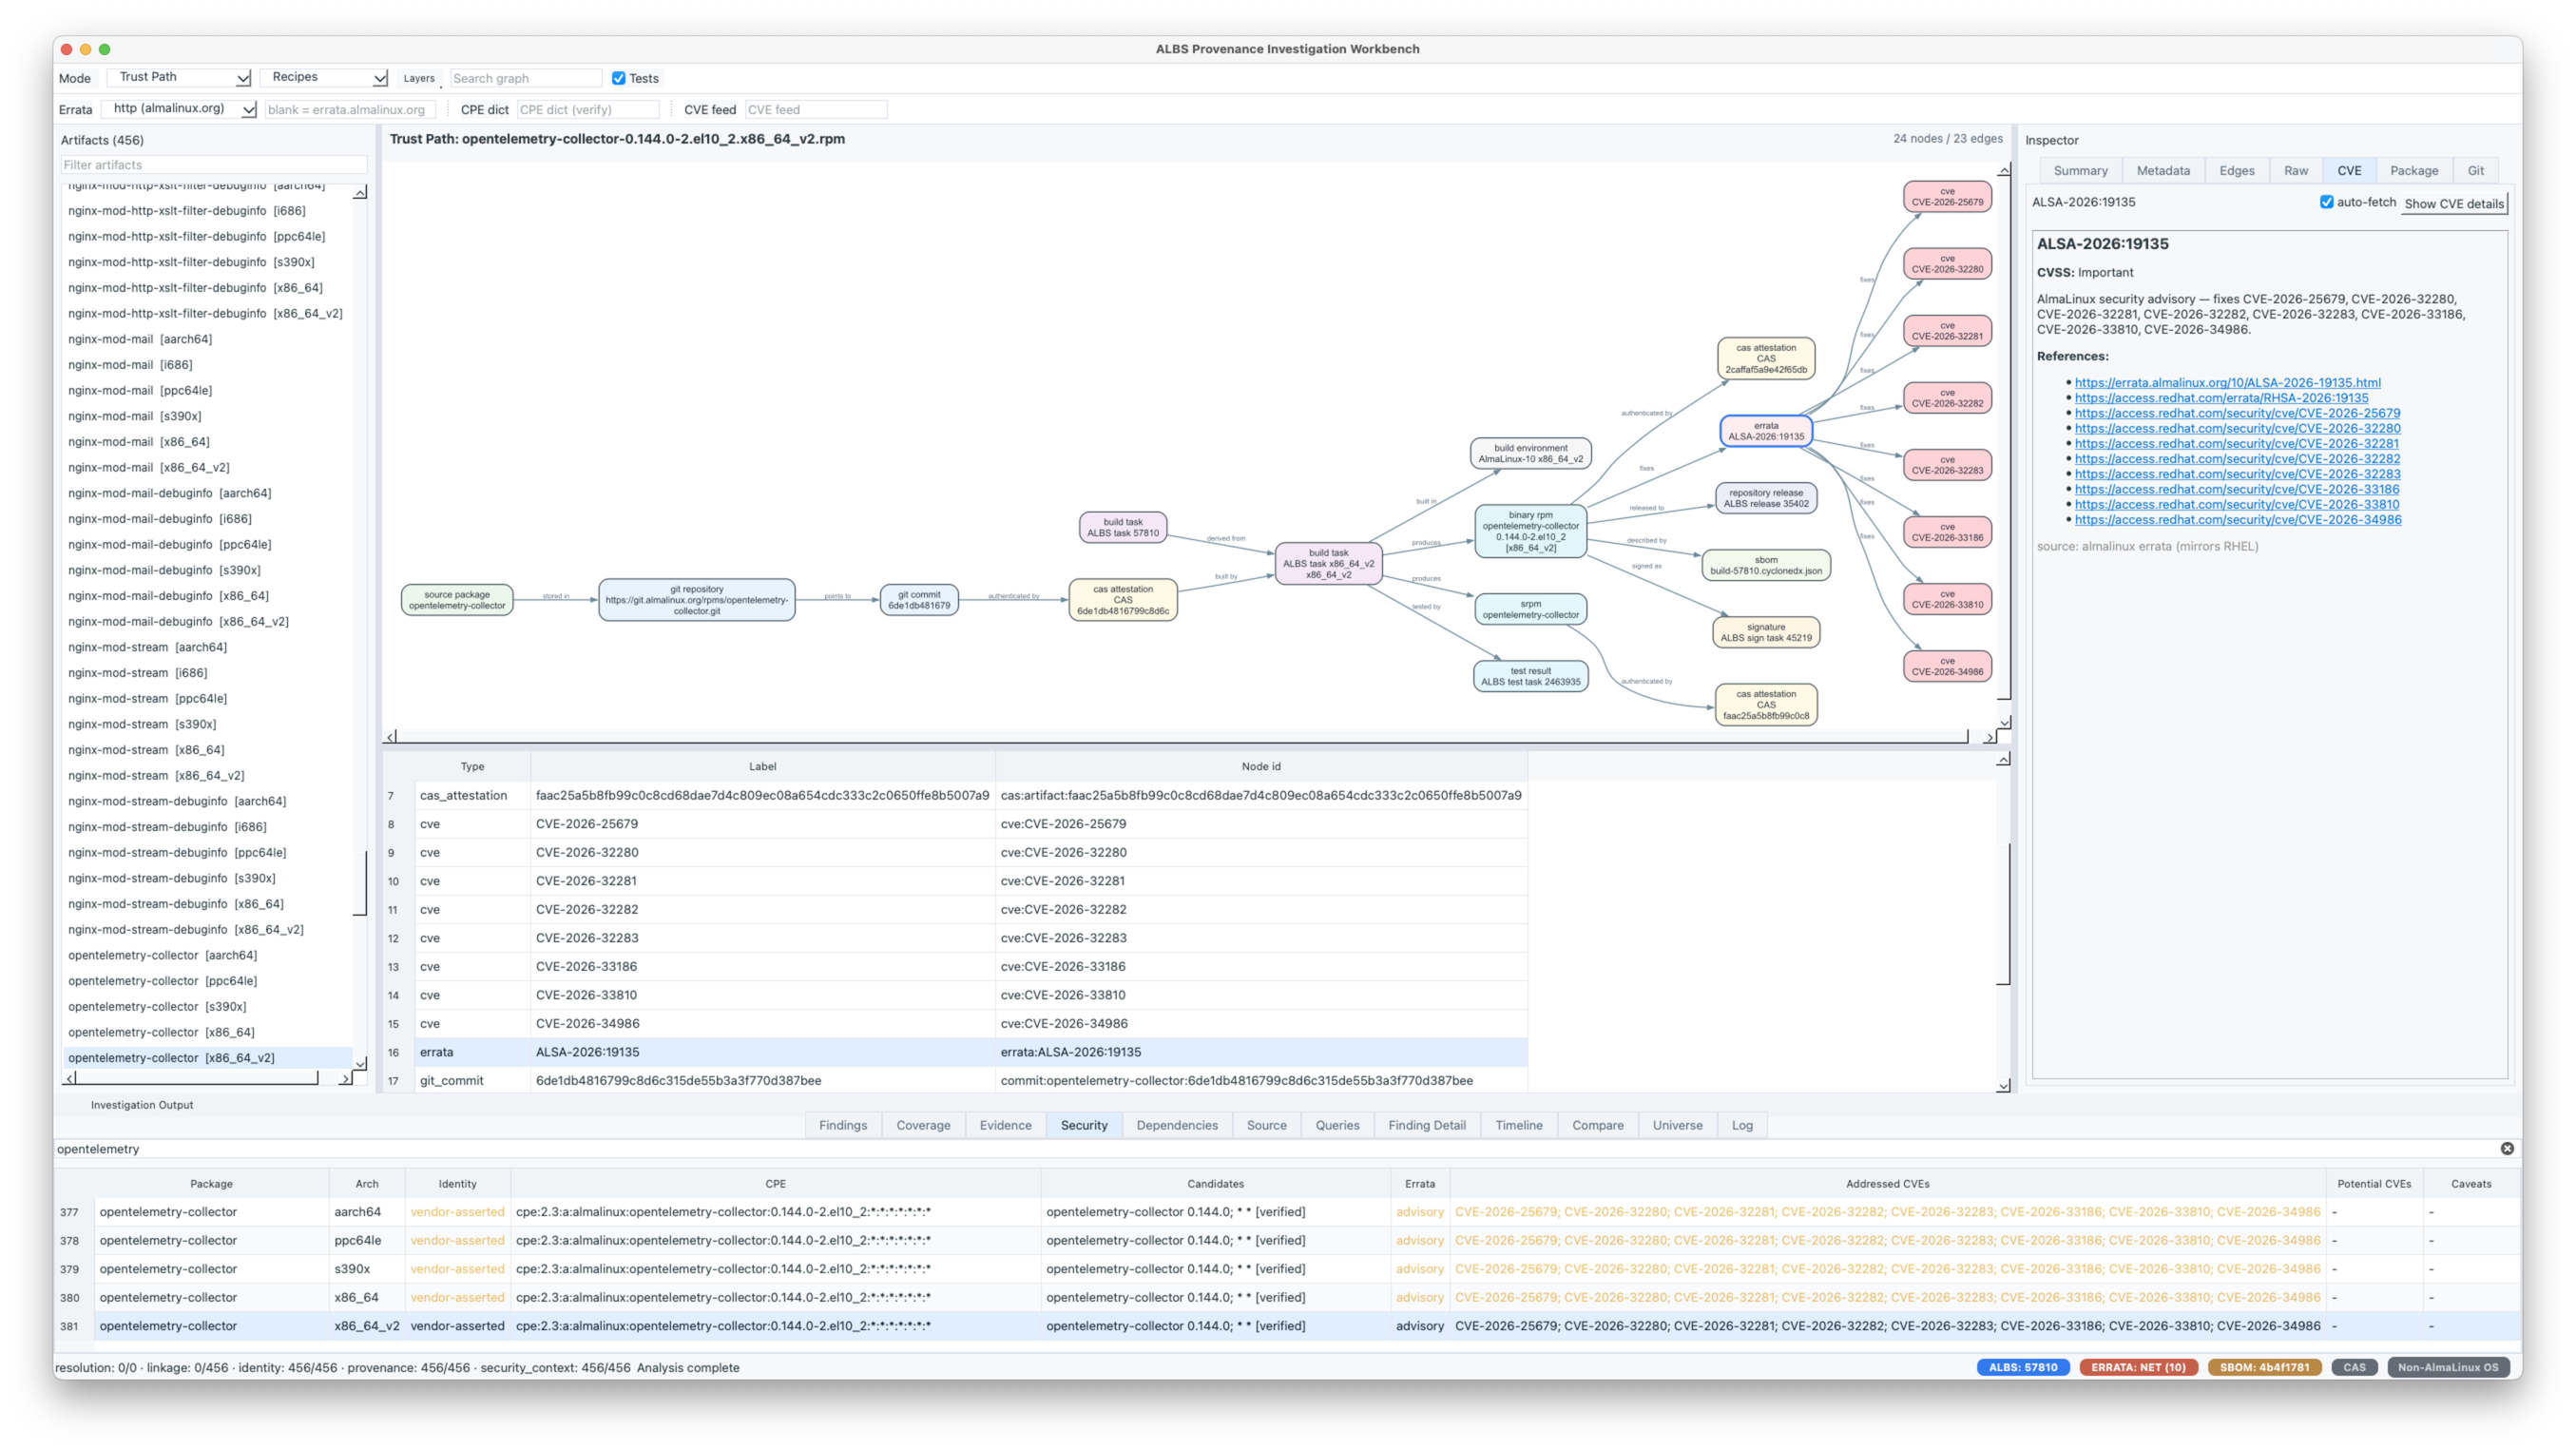This screenshot has height=1450, width=2576.
Task: Select the CVE-2026-25679 graph node
Action: tap(1947, 196)
